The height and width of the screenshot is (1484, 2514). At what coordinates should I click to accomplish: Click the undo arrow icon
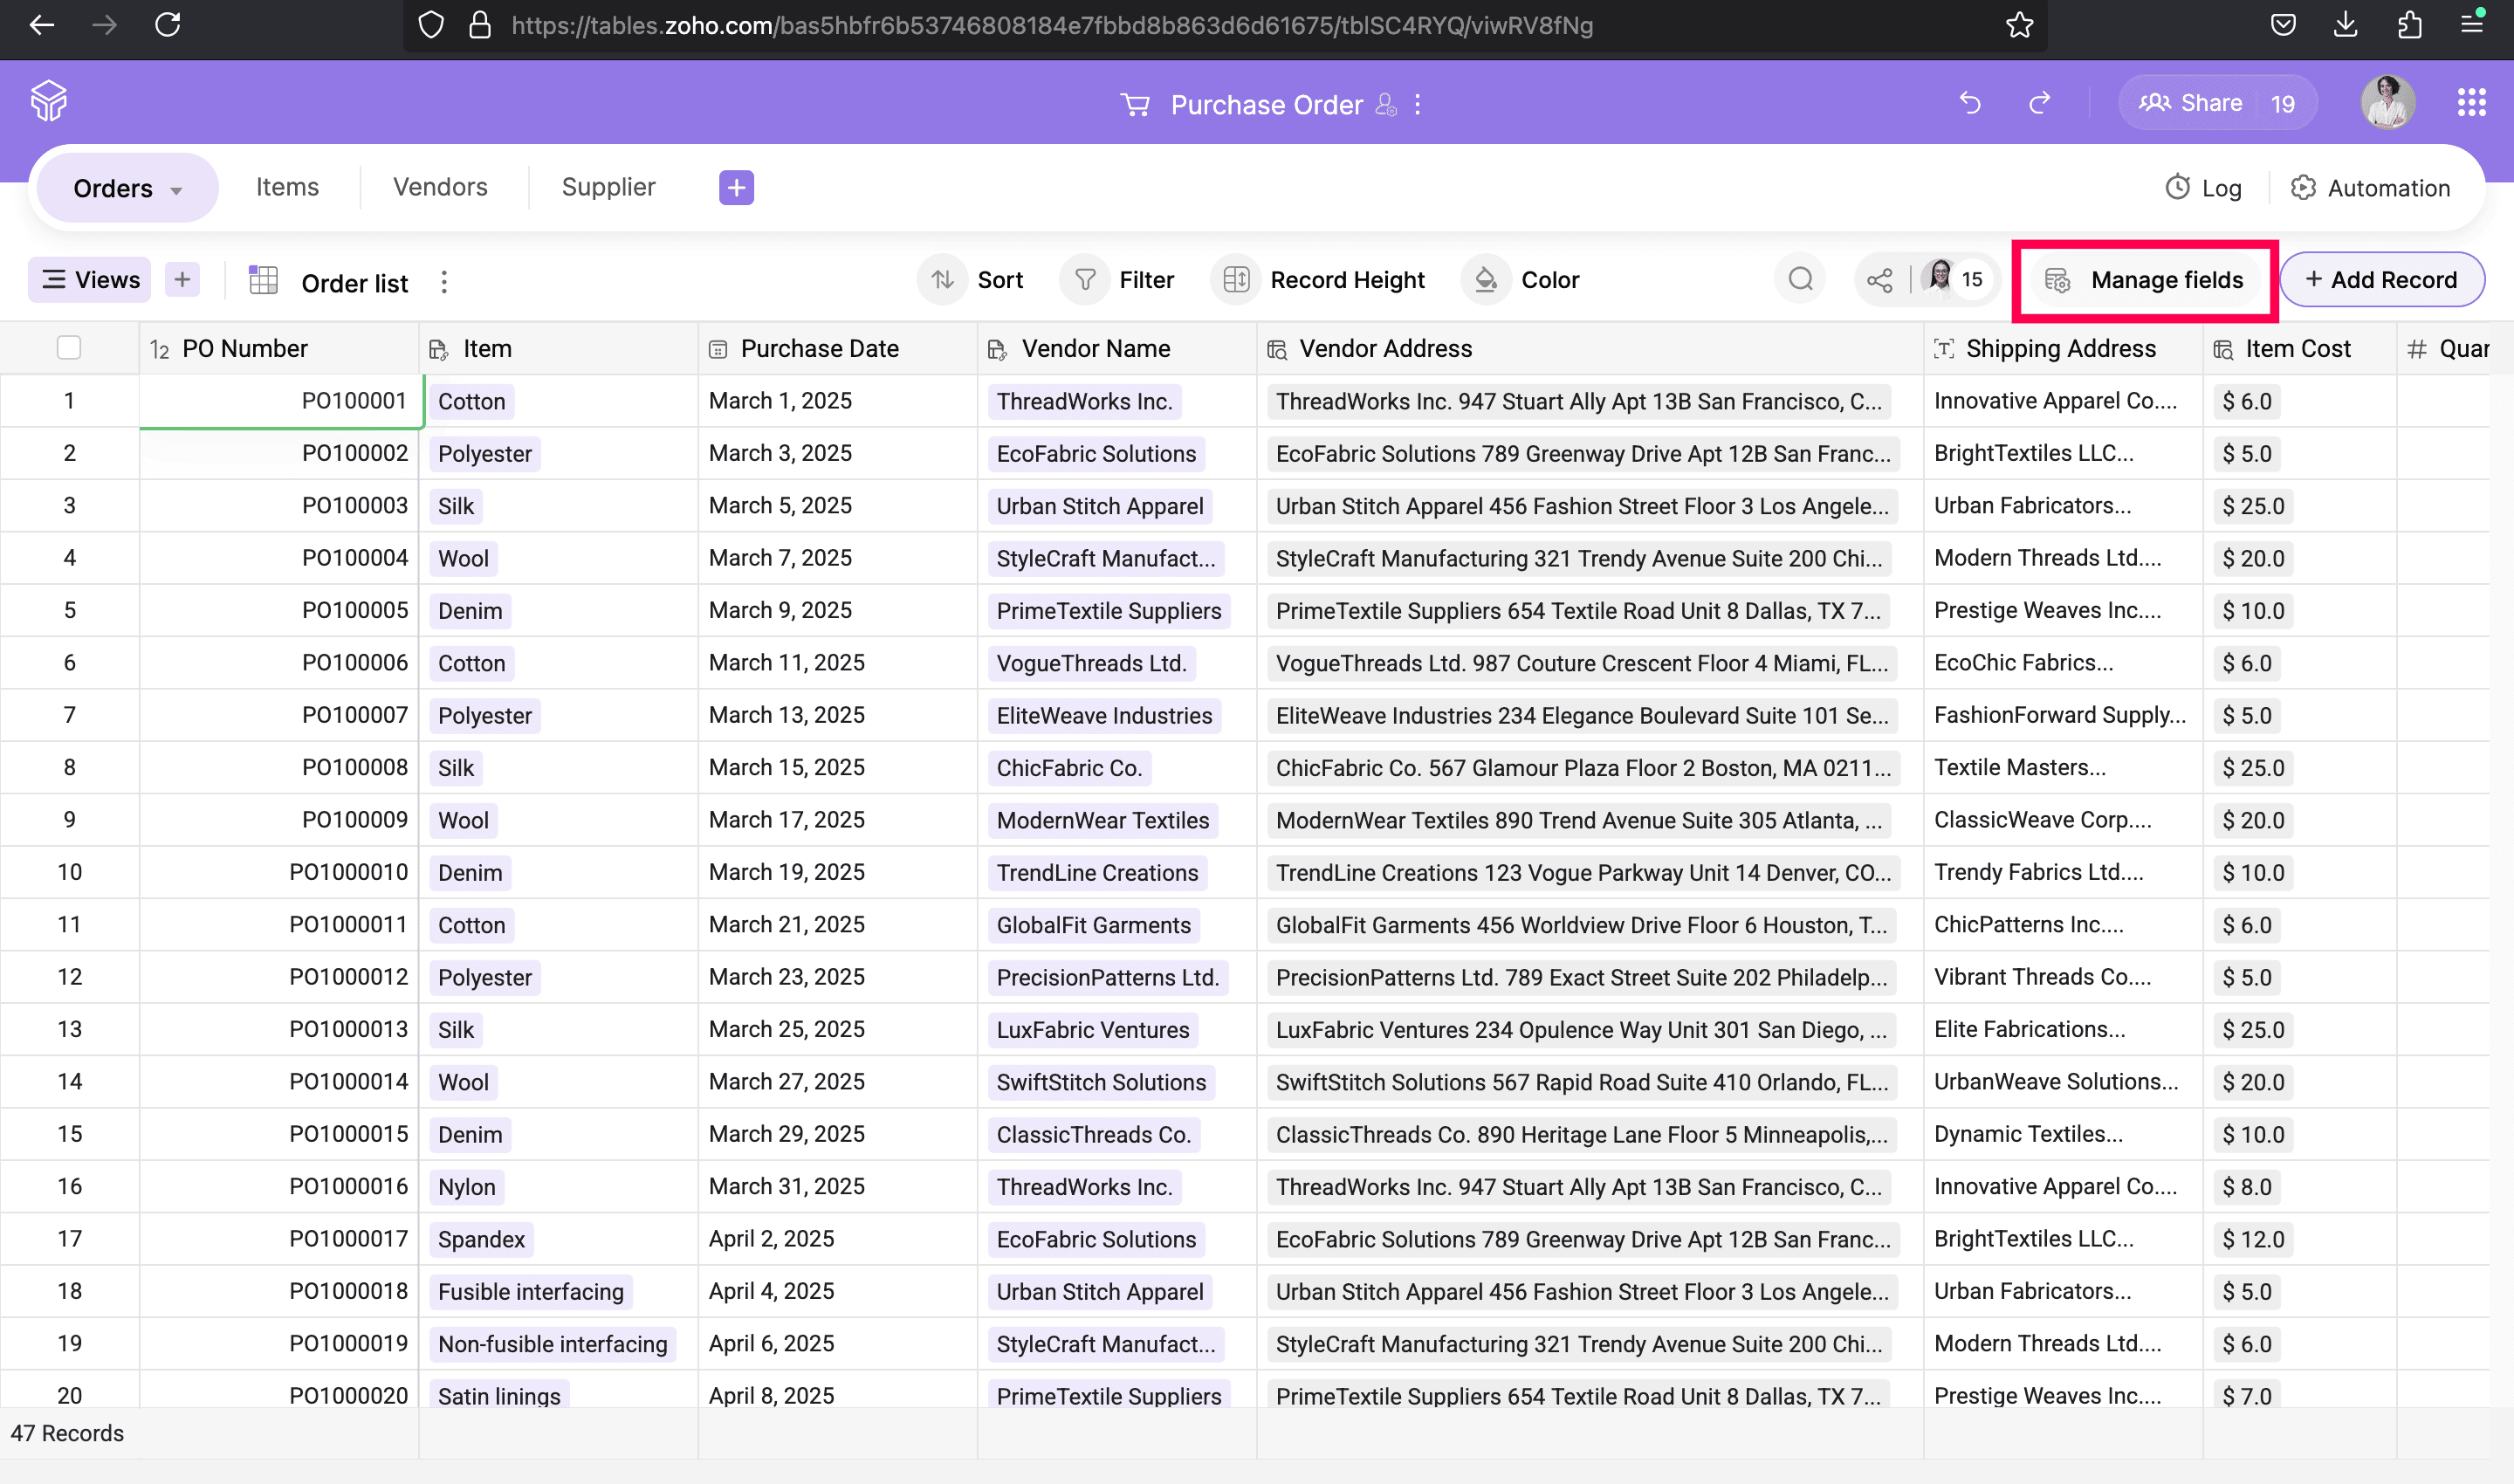click(1970, 103)
